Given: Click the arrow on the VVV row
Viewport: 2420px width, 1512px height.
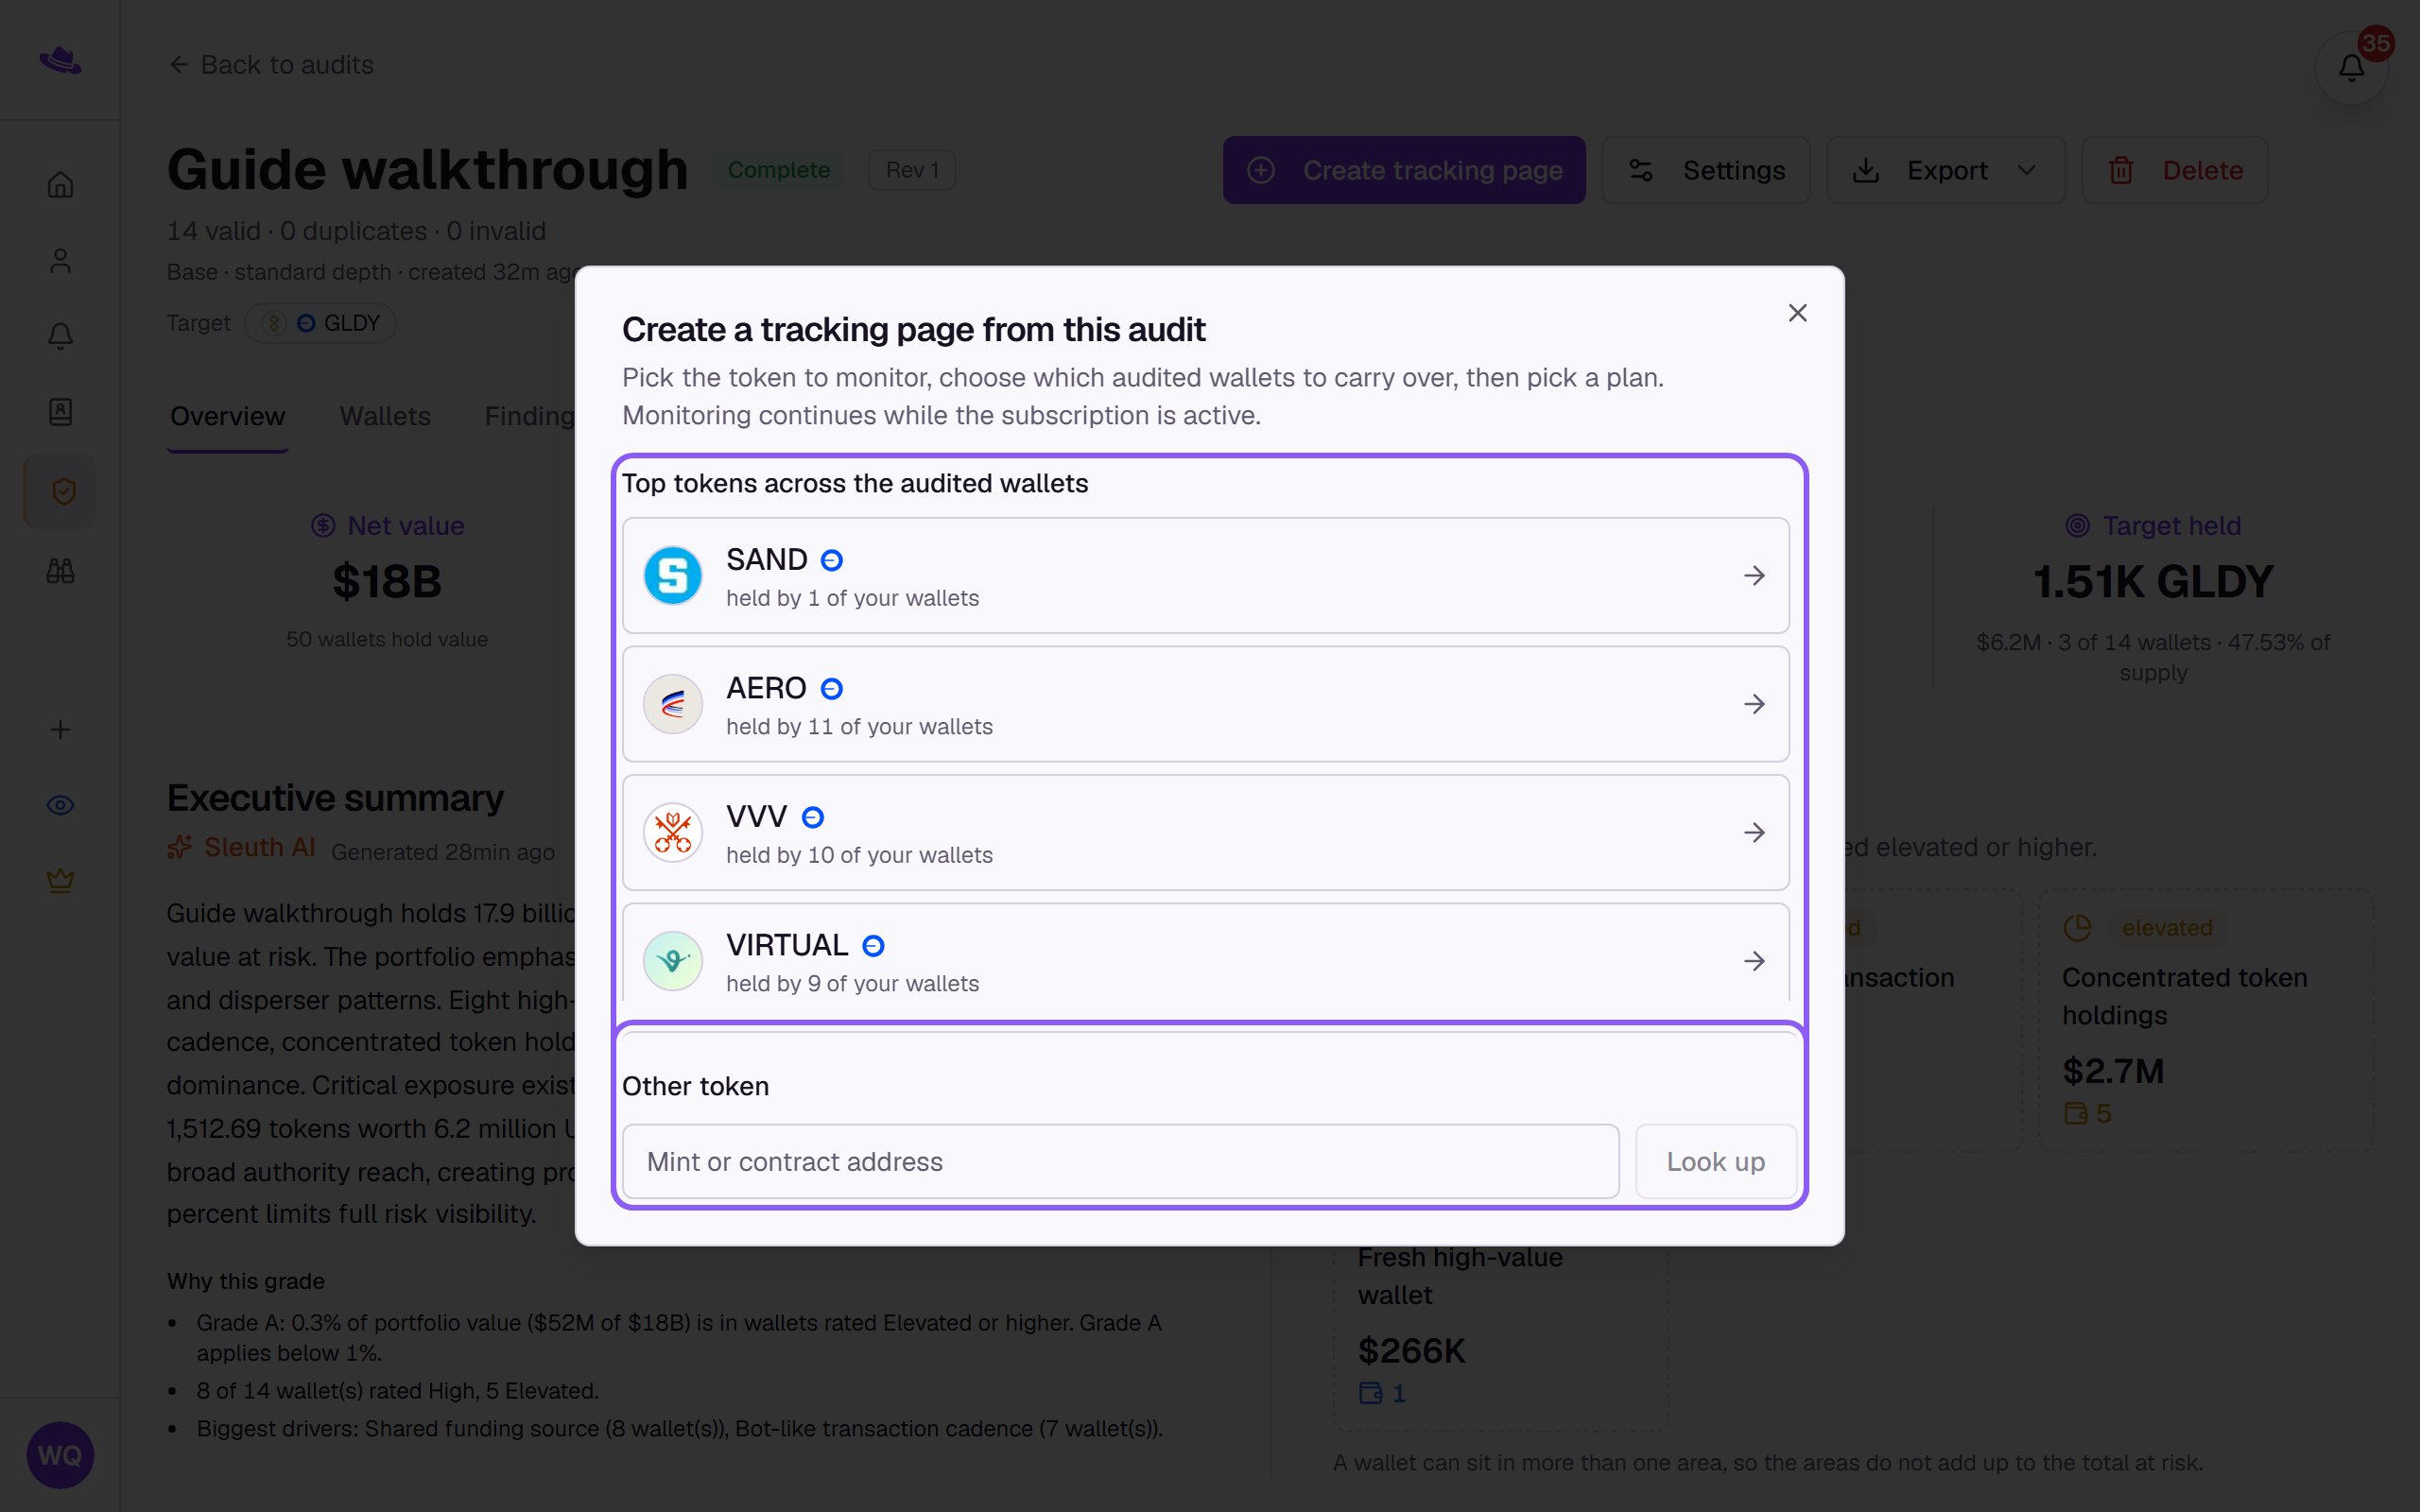Looking at the screenshot, I should coord(1754,832).
